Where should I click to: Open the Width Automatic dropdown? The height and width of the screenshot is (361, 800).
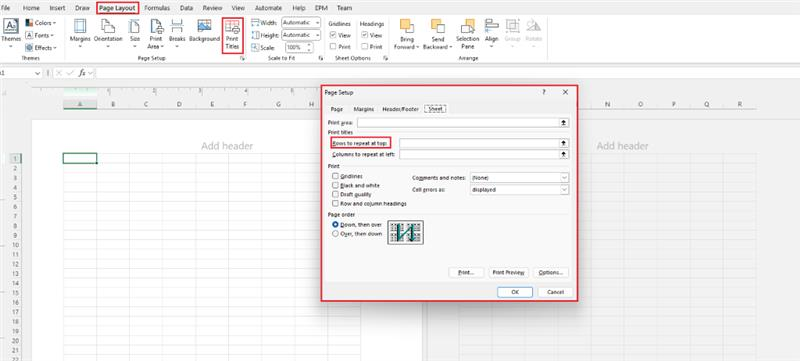[317, 22]
